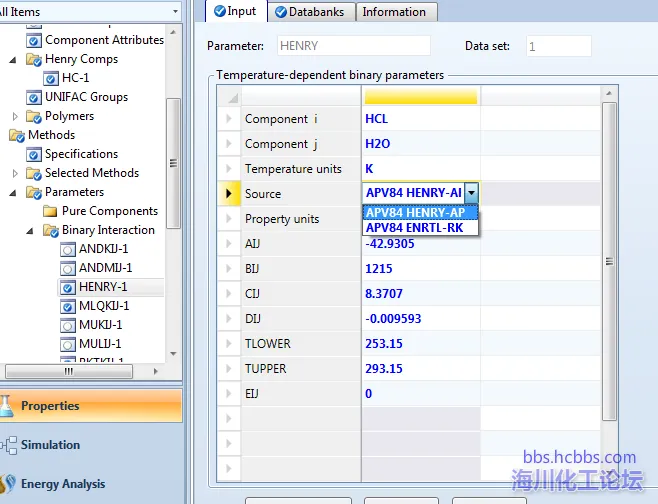
Task: Click the MLQKIJ-1 parameter icon
Action: [x=67, y=306]
